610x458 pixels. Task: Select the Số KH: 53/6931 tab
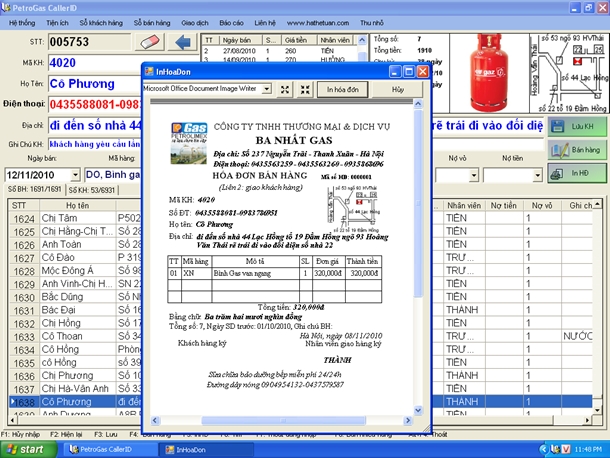coord(92,190)
